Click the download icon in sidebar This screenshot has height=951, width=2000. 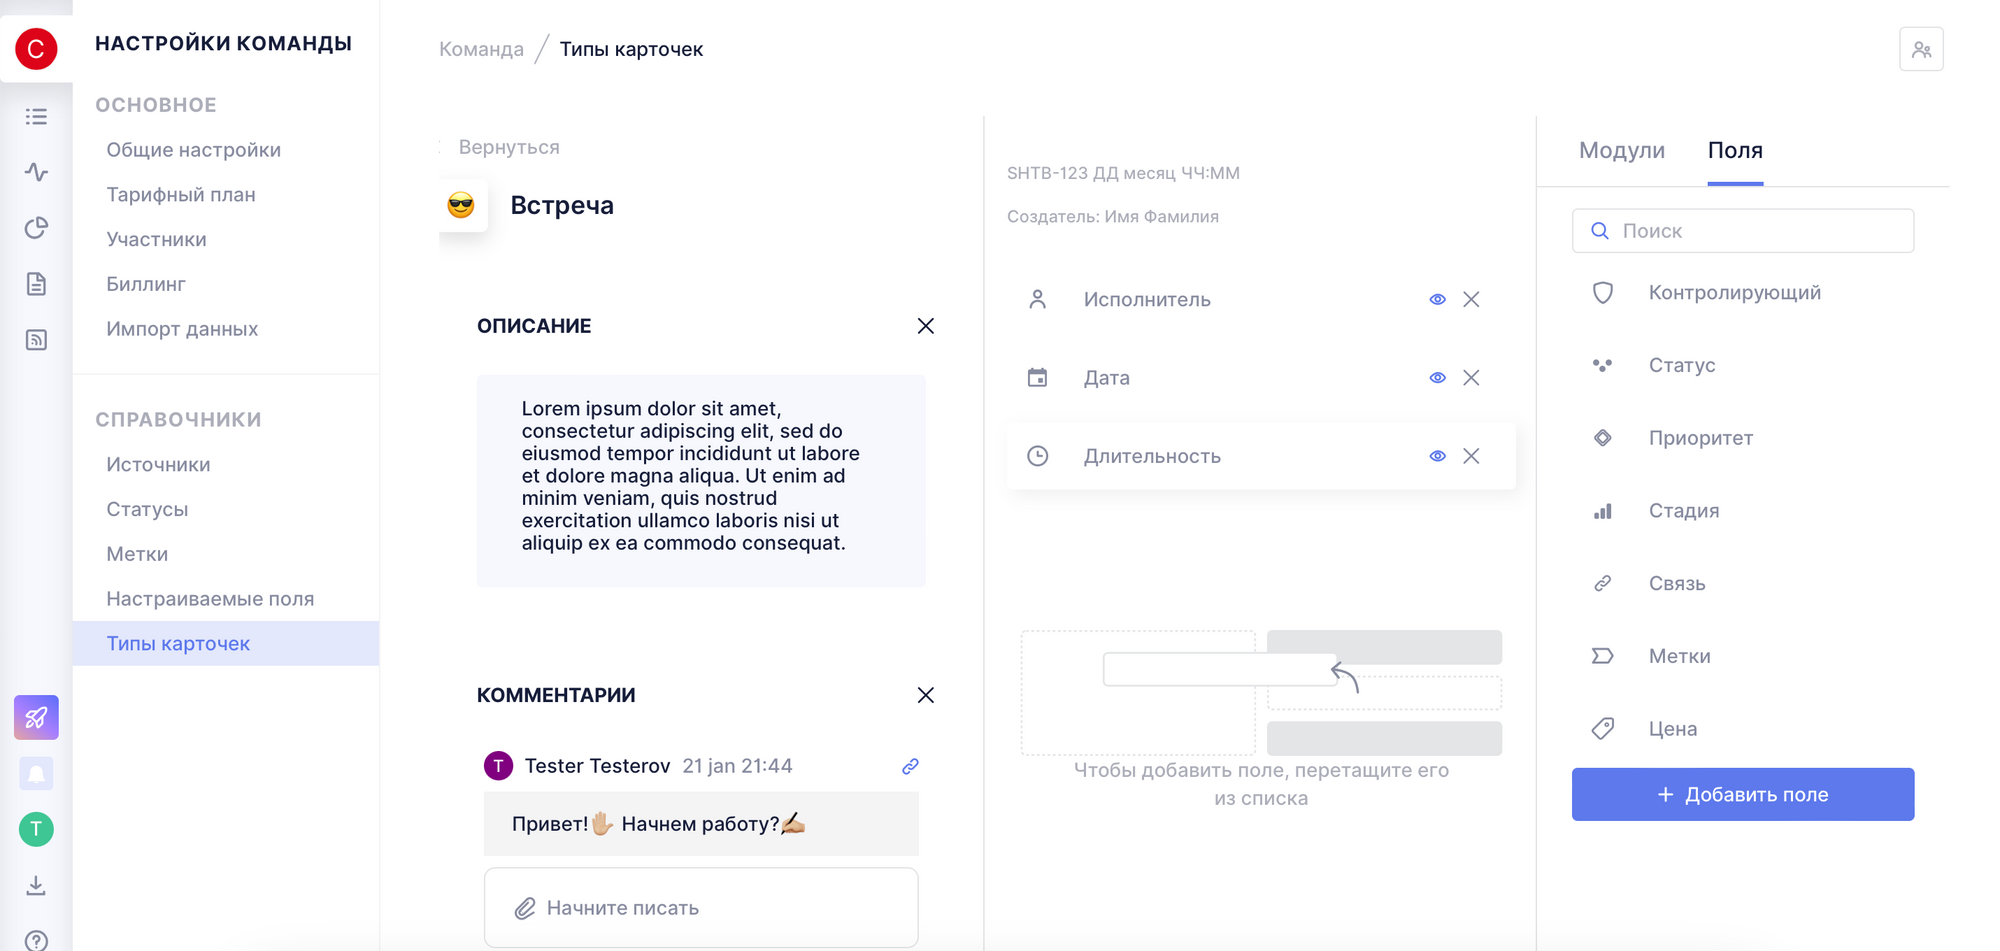36,885
